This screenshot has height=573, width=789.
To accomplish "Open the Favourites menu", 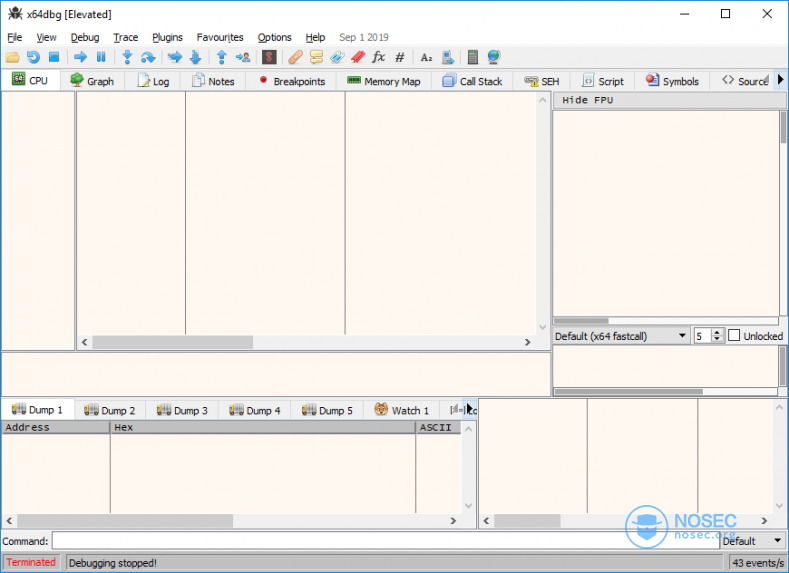I will coord(220,37).
